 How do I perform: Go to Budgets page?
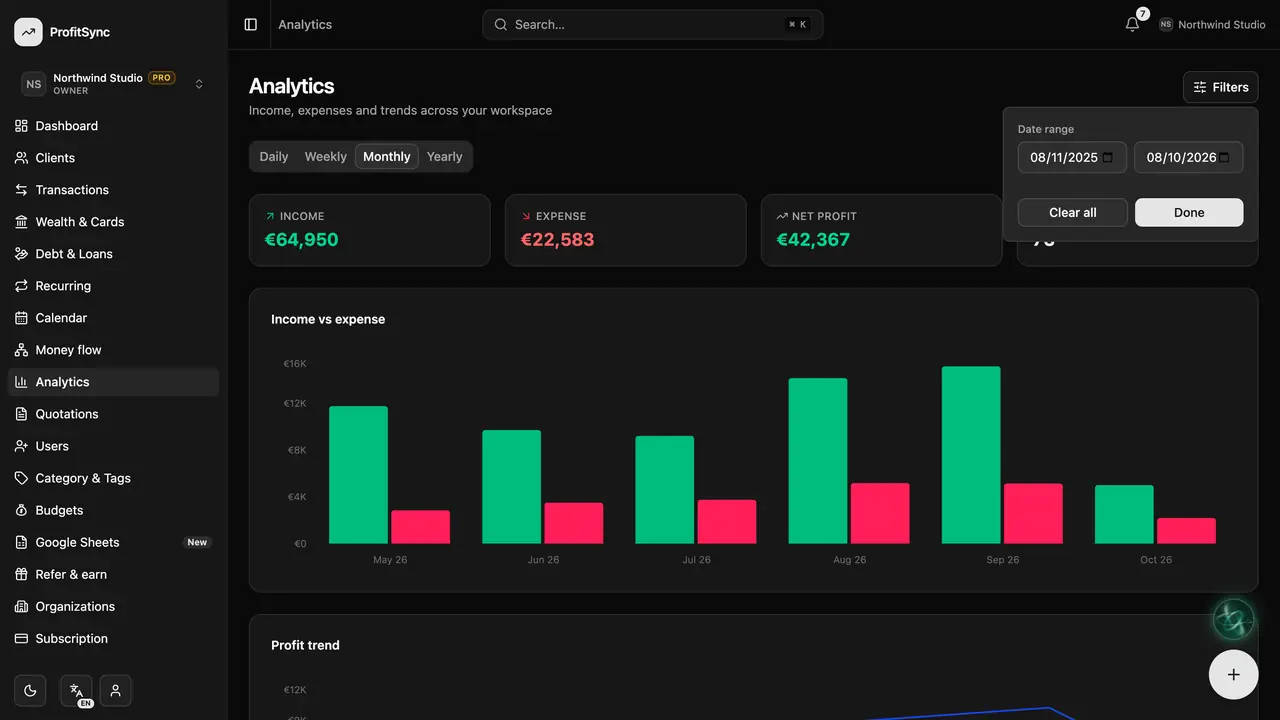[113, 510]
